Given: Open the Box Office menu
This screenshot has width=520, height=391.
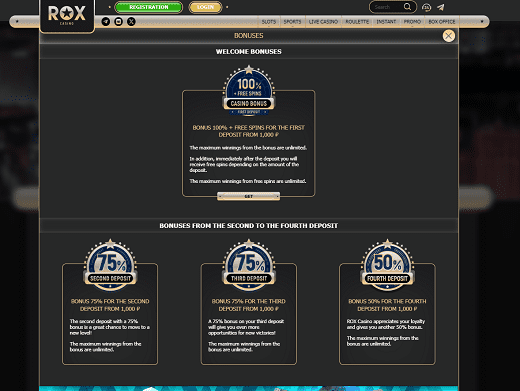Looking at the screenshot, I should pos(442,22).
